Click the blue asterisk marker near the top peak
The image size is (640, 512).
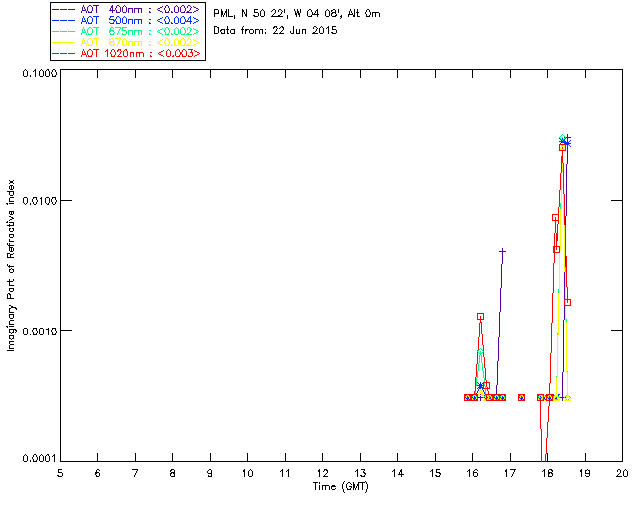point(566,142)
